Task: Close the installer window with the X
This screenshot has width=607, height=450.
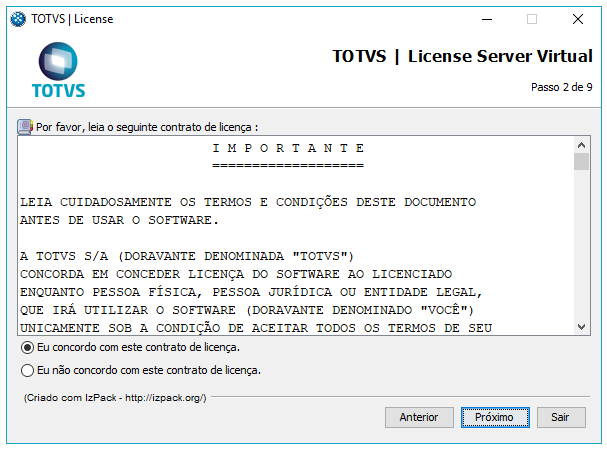Action: click(x=578, y=19)
